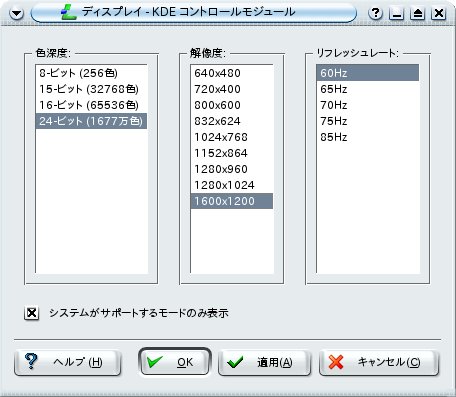Image resolution: width=456 pixels, height=397 pixels.
Task: Choose 640x480 resolution
Action: pos(232,73)
